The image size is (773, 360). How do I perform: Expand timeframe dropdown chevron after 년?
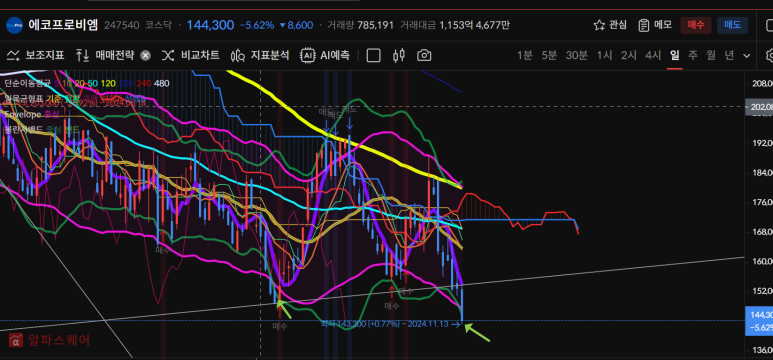pyautogui.click(x=746, y=56)
